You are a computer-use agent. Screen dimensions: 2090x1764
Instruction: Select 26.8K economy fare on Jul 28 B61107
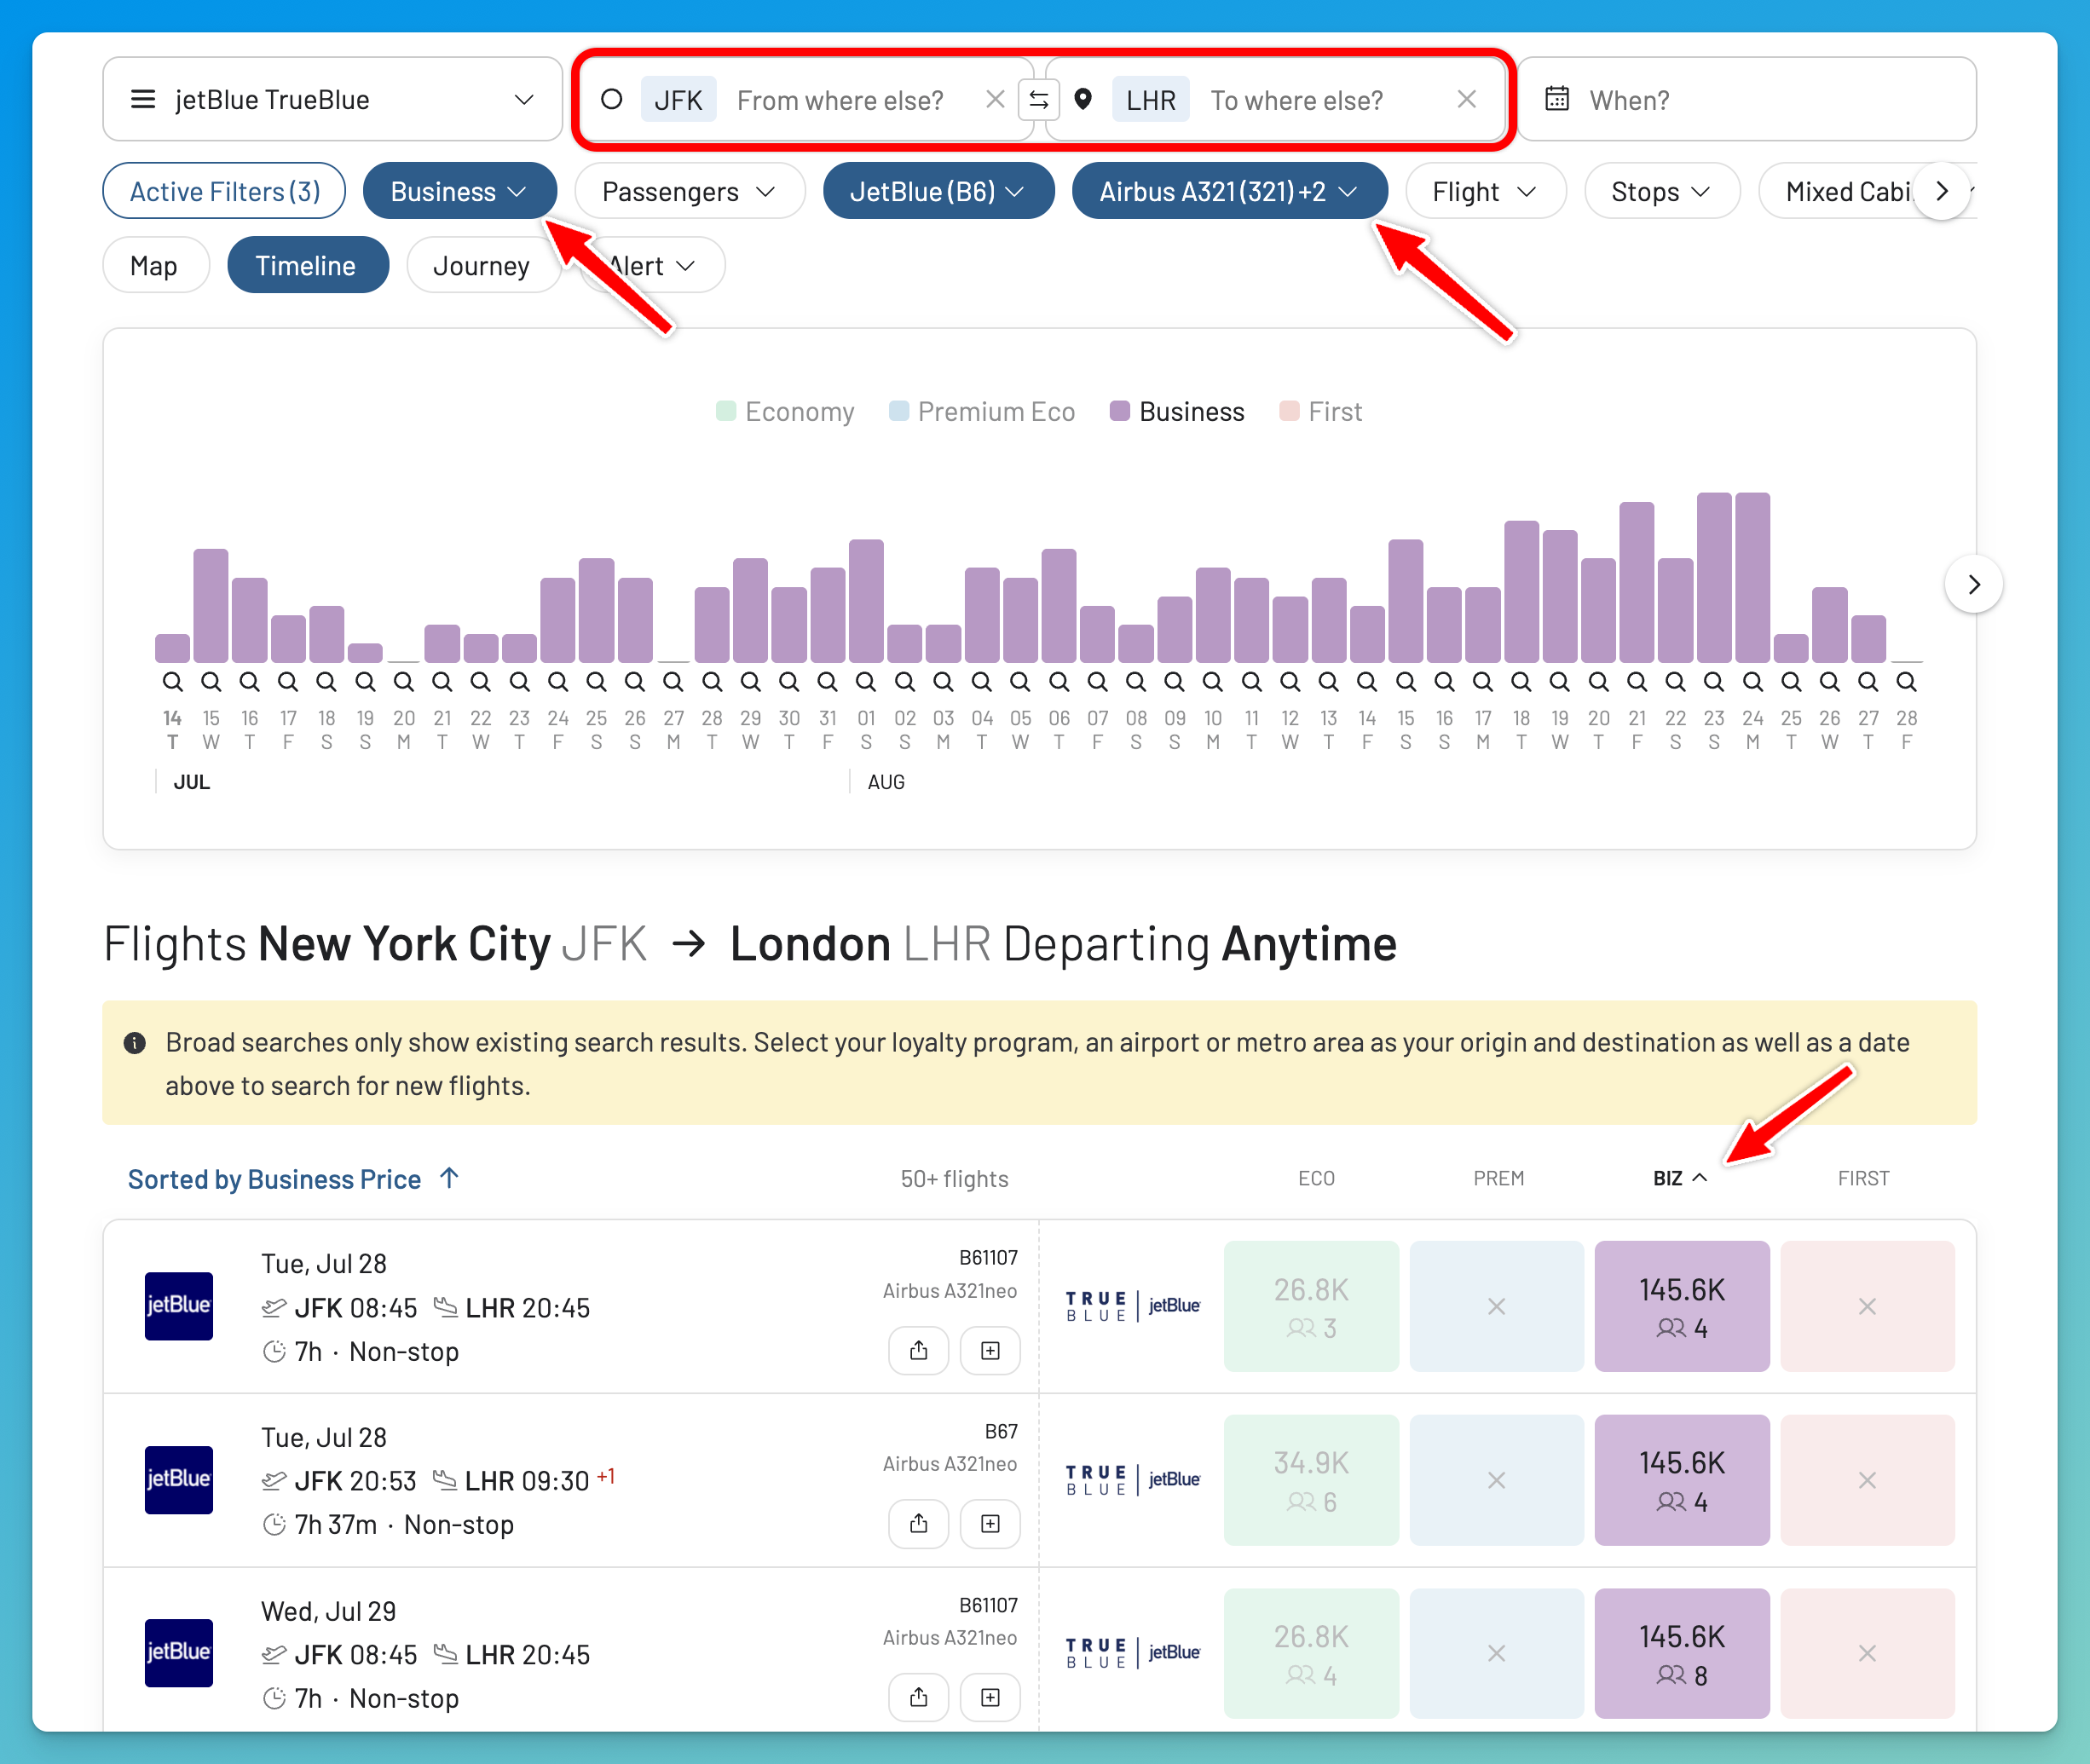coord(1311,1306)
